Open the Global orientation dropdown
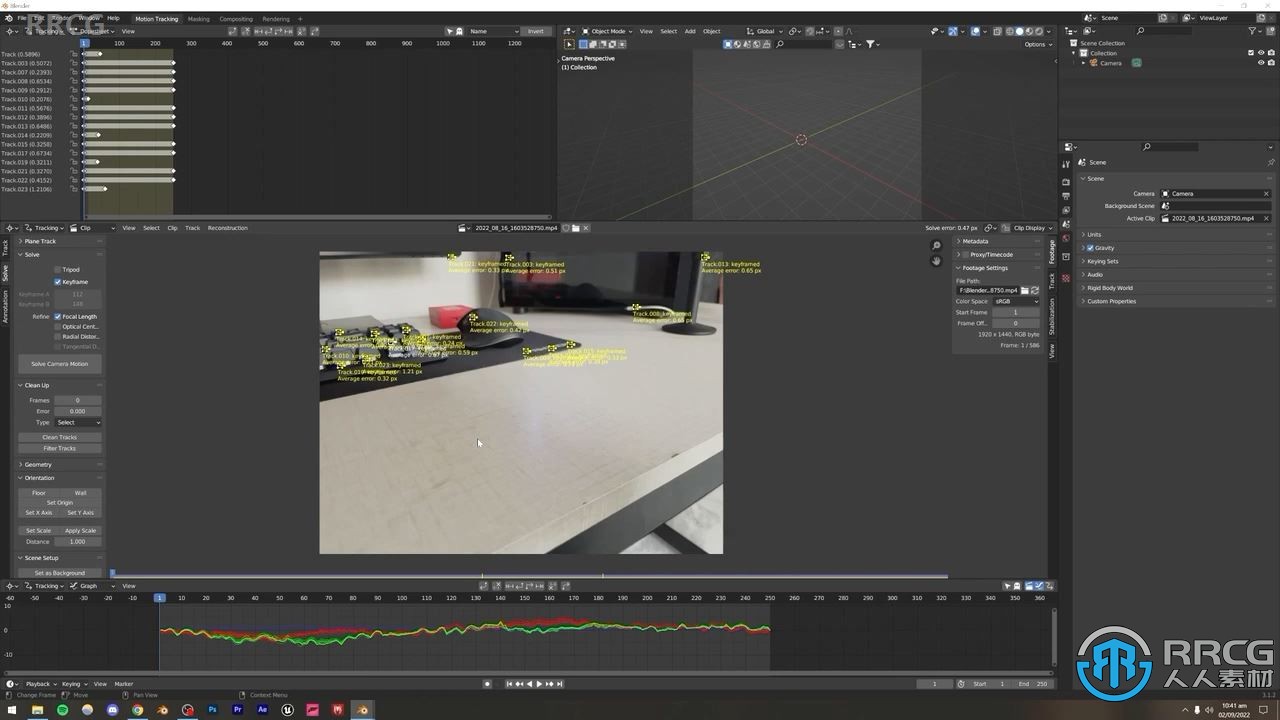 pos(764,31)
